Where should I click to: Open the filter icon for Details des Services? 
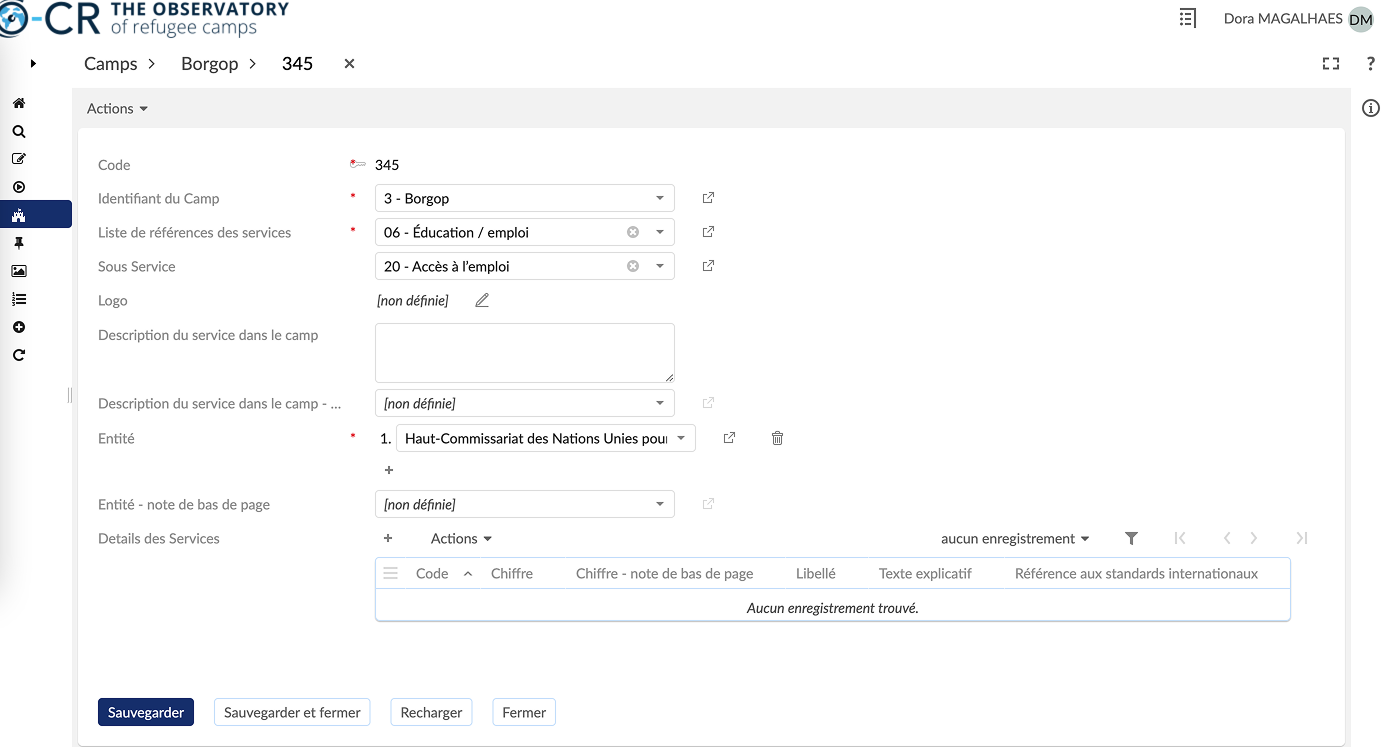coord(1131,538)
